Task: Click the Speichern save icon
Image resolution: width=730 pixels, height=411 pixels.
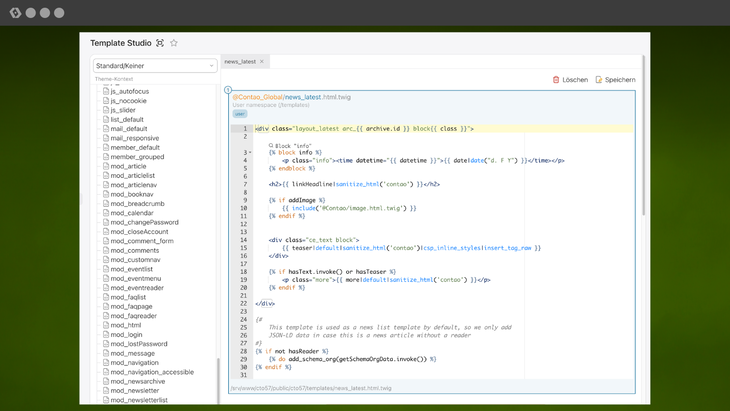Action: pyautogui.click(x=599, y=80)
